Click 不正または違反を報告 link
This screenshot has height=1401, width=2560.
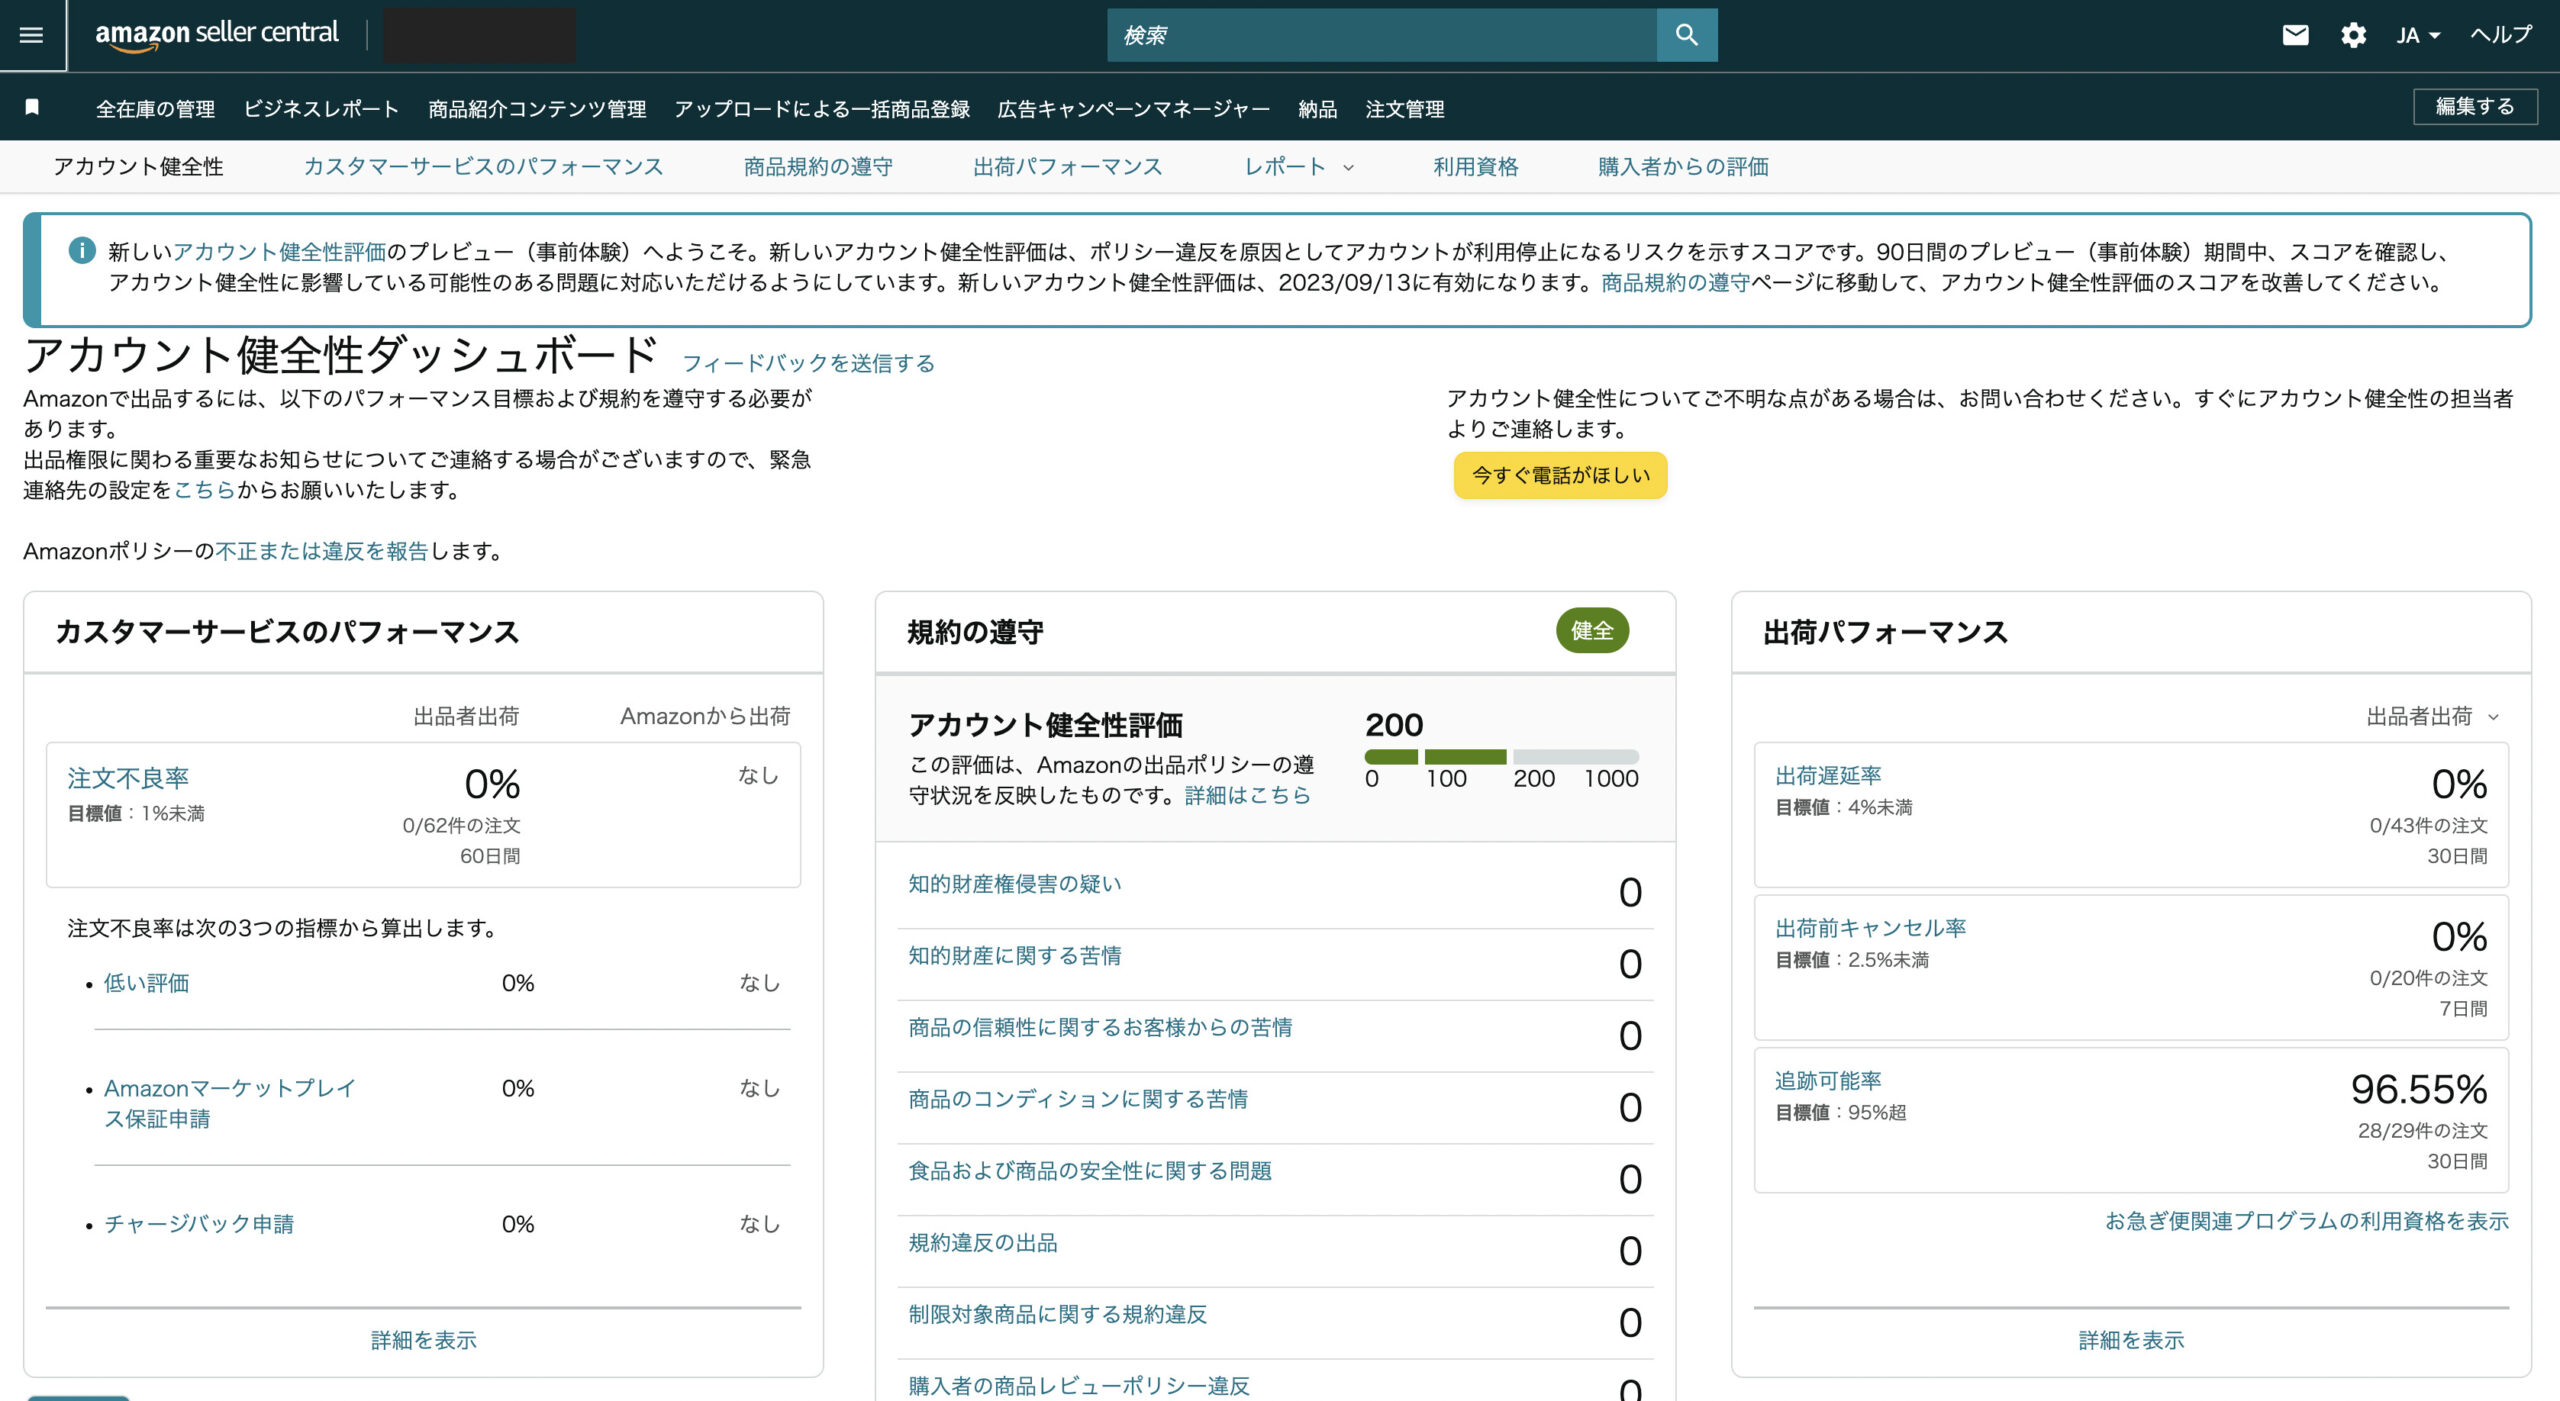322,551
